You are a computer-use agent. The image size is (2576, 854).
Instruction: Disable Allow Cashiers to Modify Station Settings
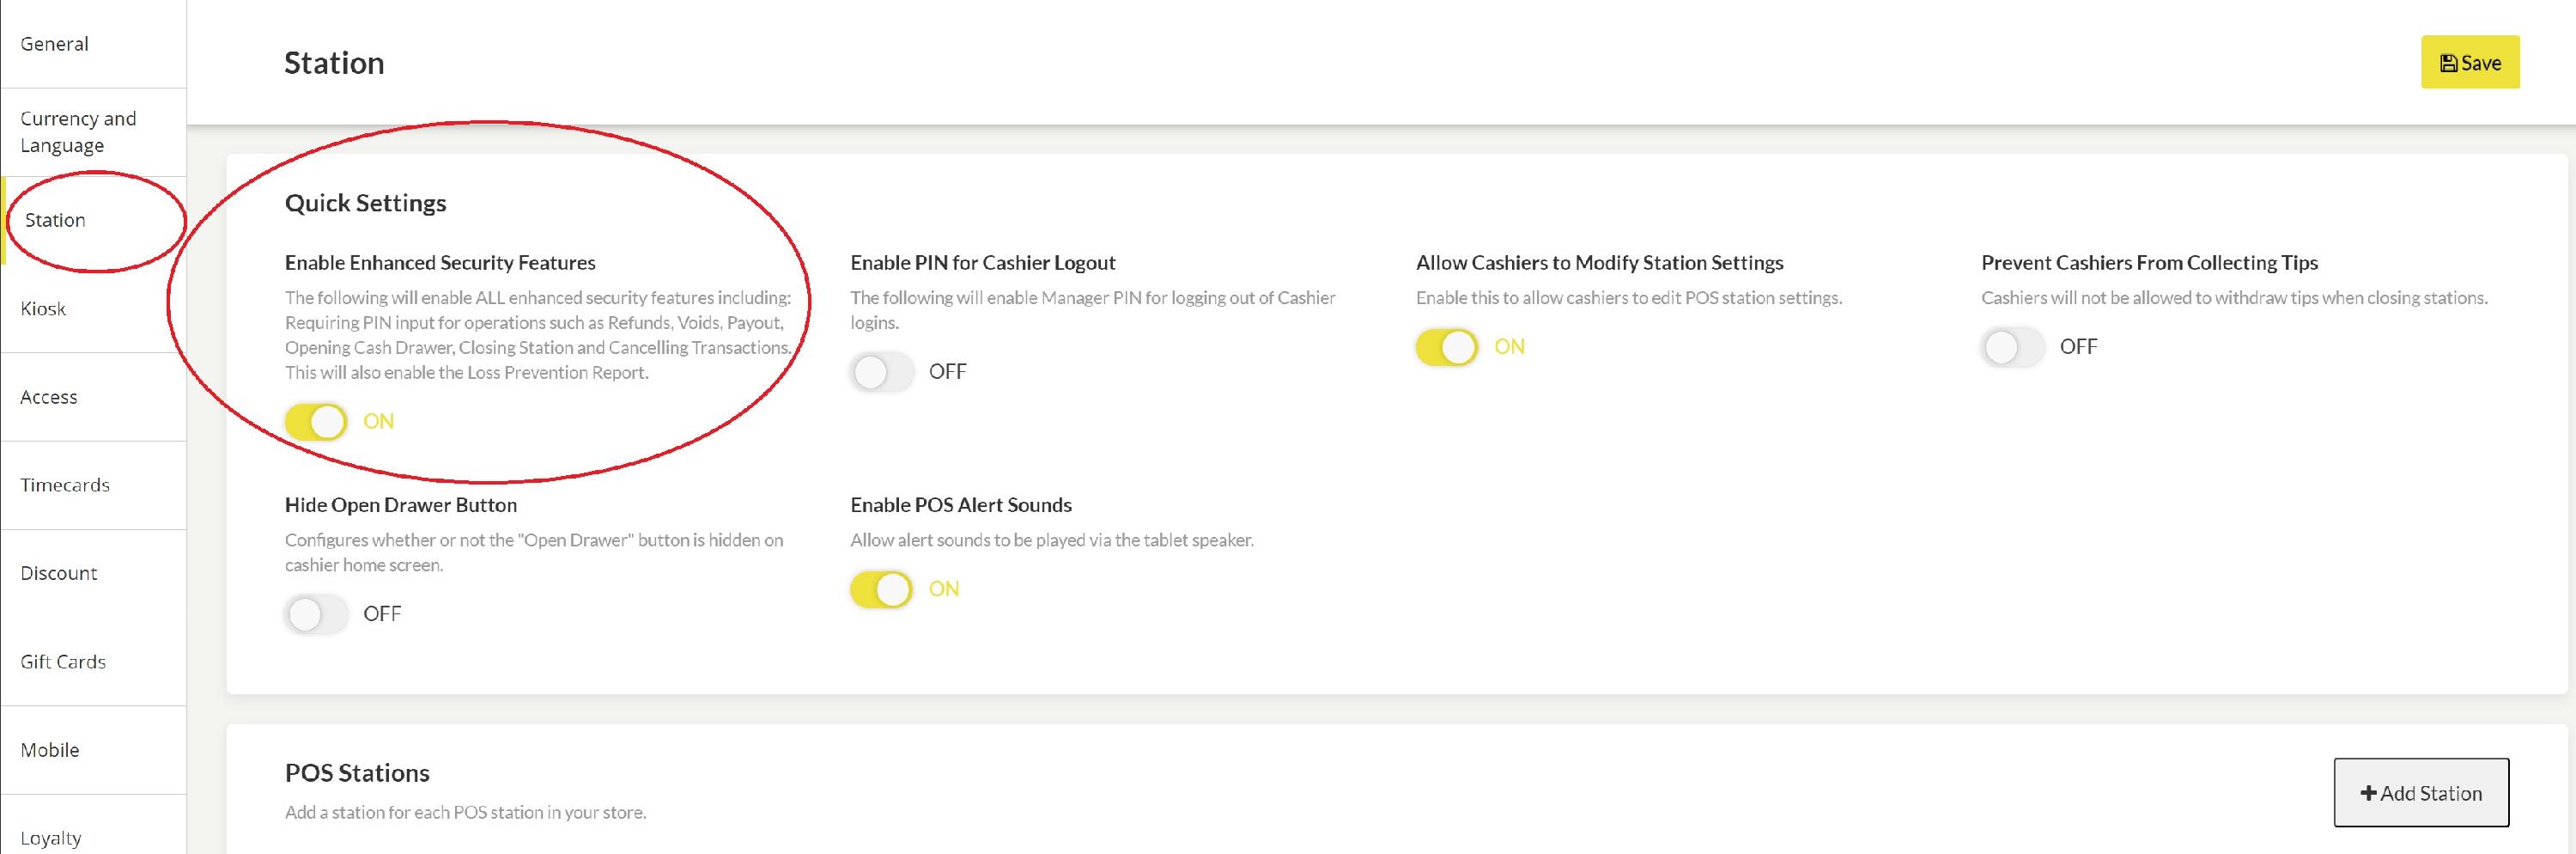coord(1447,347)
